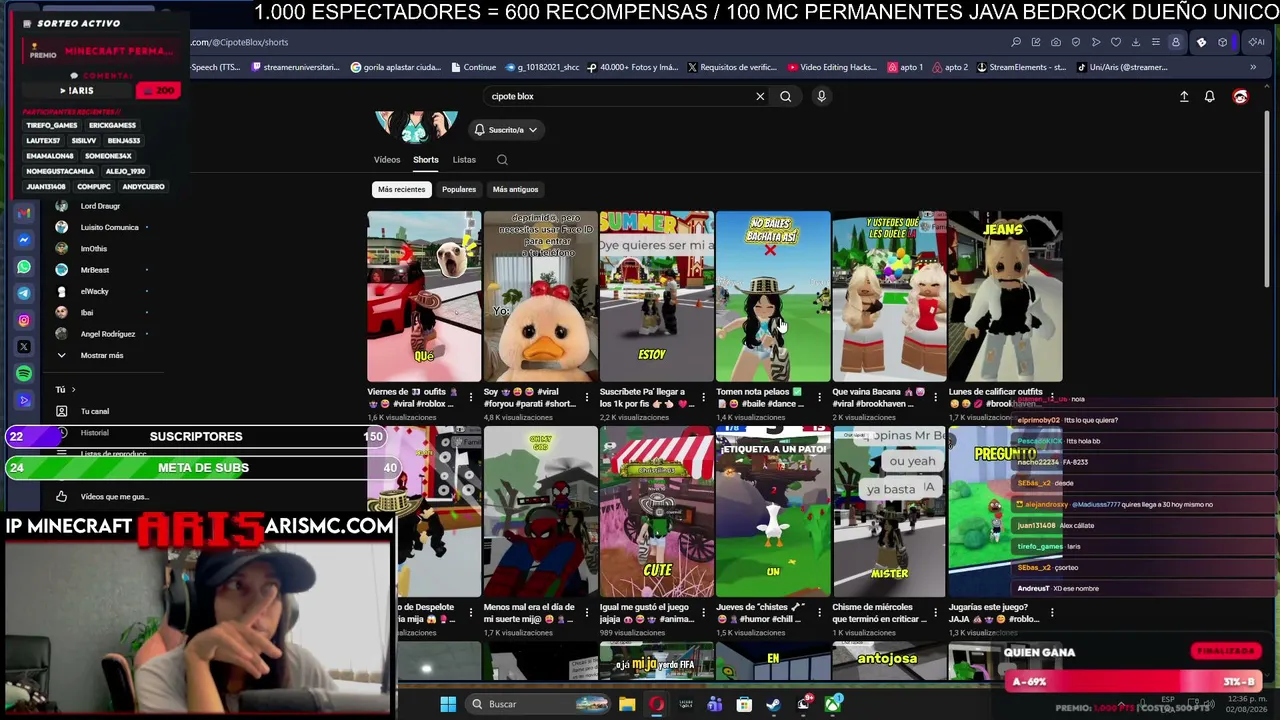Click the YouTube search field 'cipote blox'

click(620, 96)
